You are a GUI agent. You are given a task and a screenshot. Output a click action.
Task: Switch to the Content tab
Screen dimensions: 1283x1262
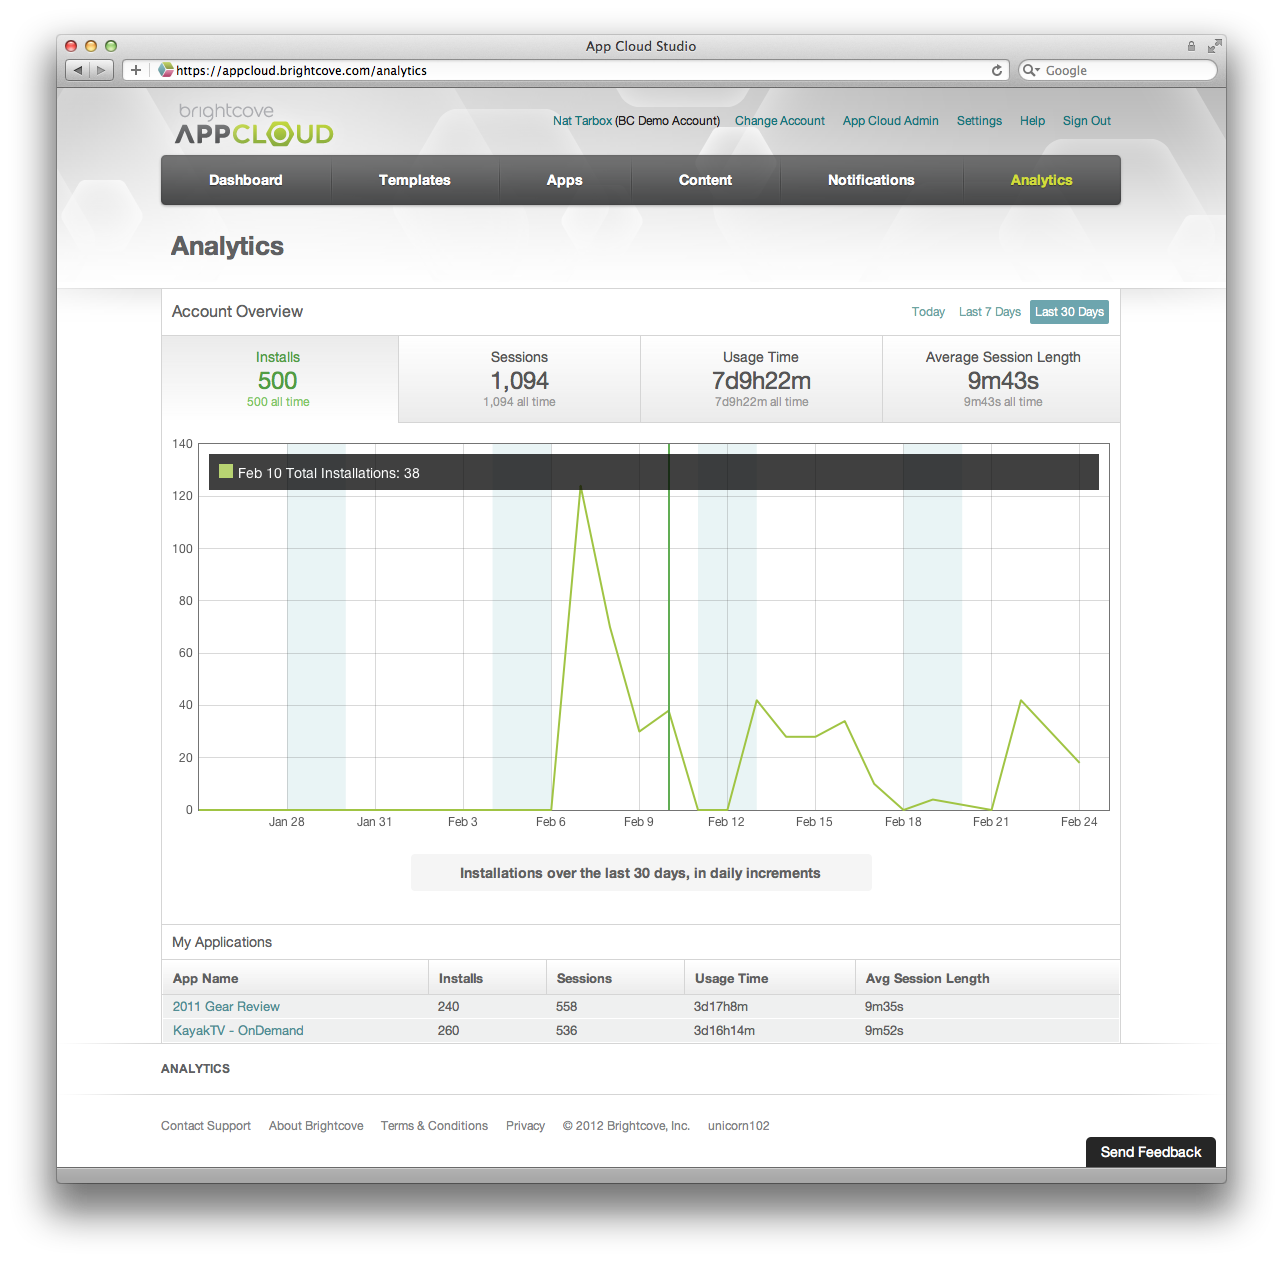[x=706, y=180]
